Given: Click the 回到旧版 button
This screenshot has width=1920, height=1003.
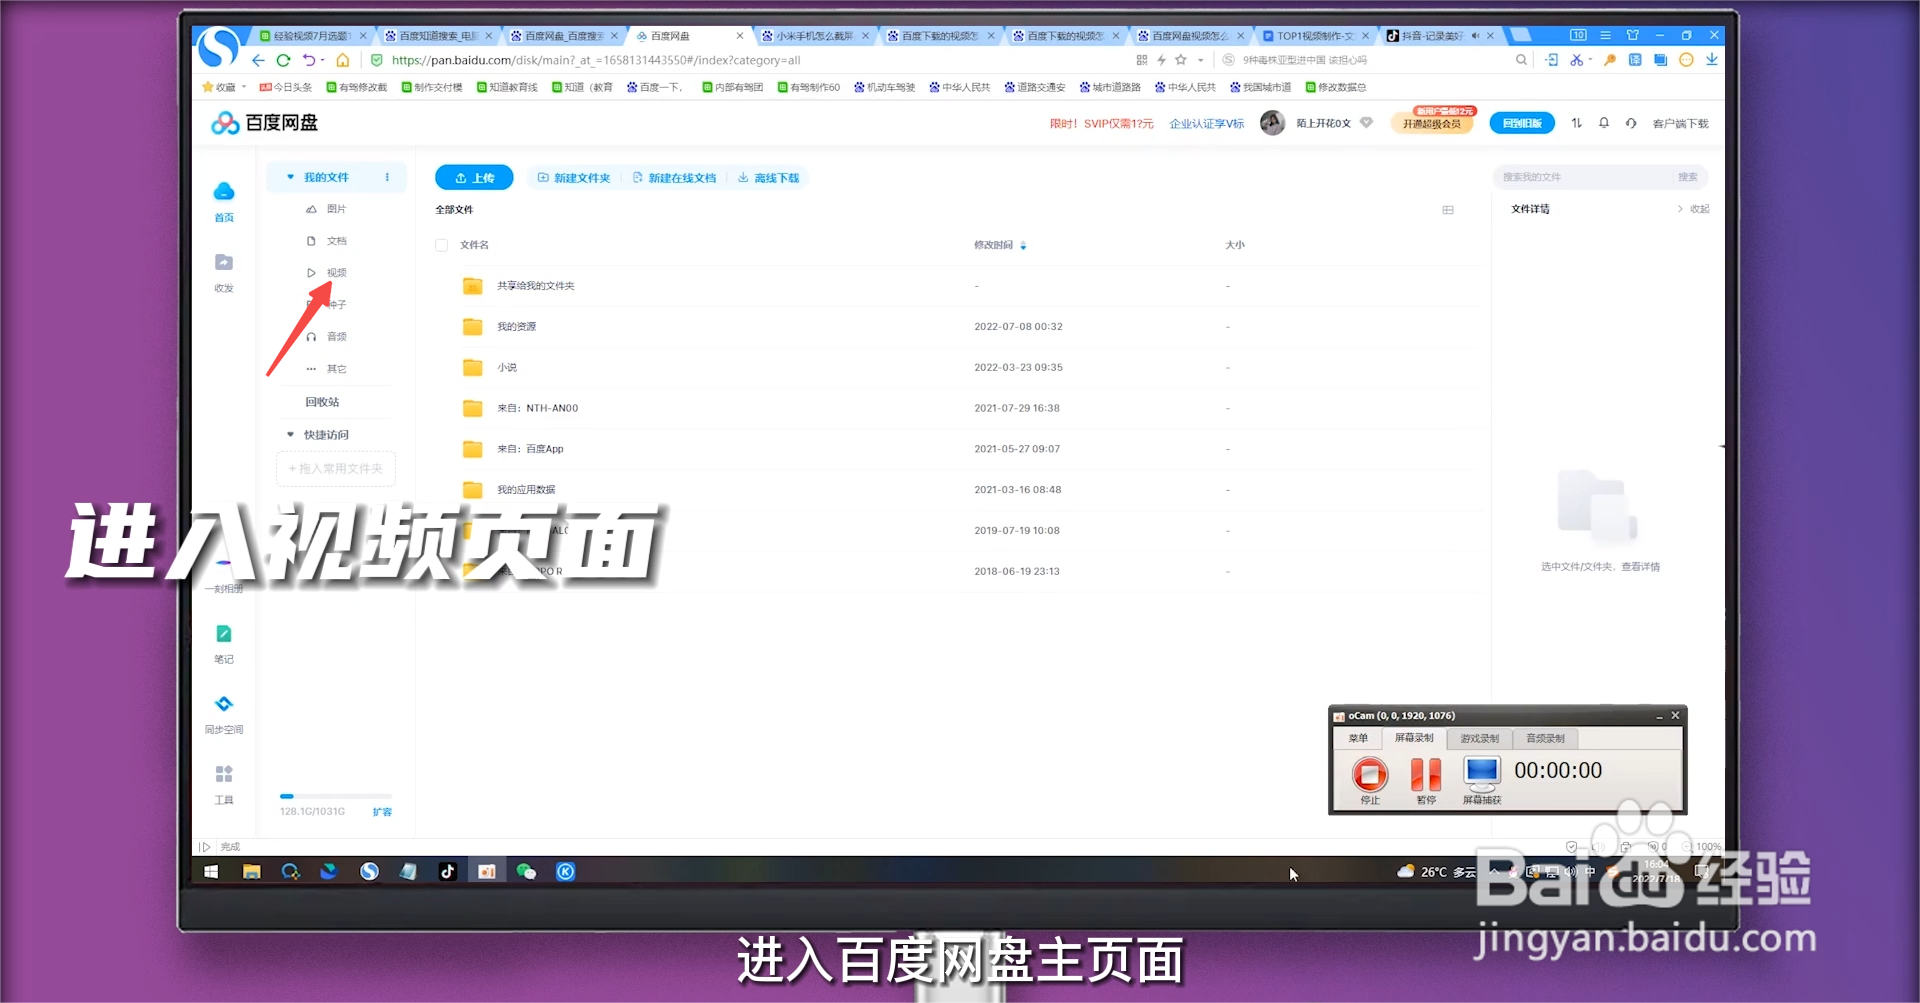Looking at the screenshot, I should point(1522,123).
